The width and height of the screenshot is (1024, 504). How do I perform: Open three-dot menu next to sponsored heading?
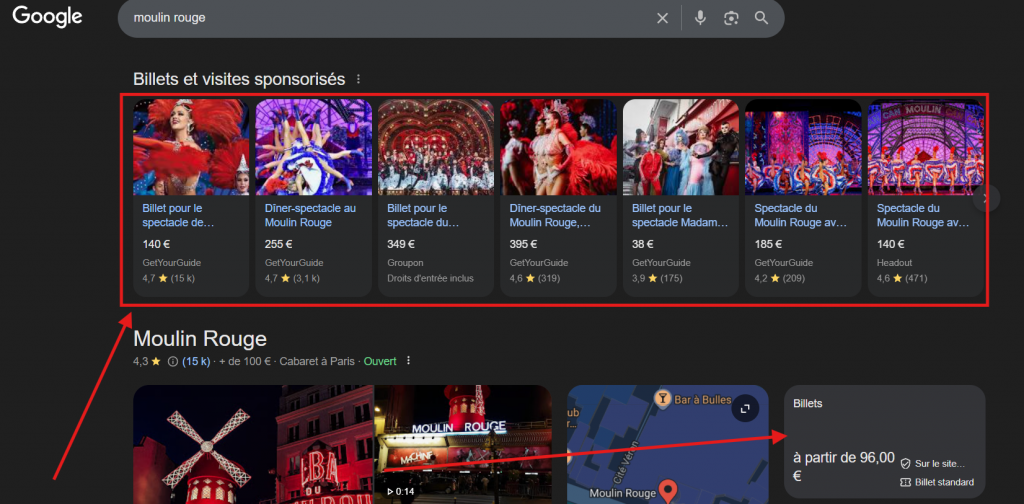pos(359,79)
